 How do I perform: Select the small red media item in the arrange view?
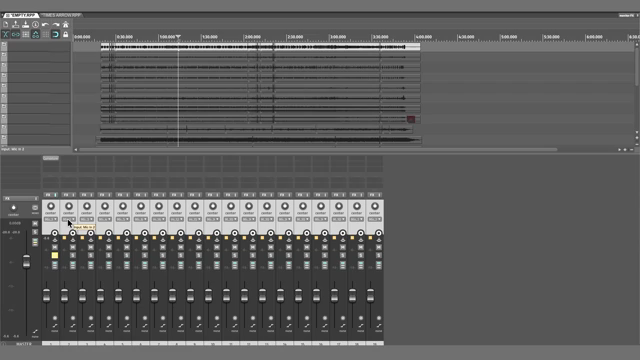pyautogui.click(x=411, y=119)
